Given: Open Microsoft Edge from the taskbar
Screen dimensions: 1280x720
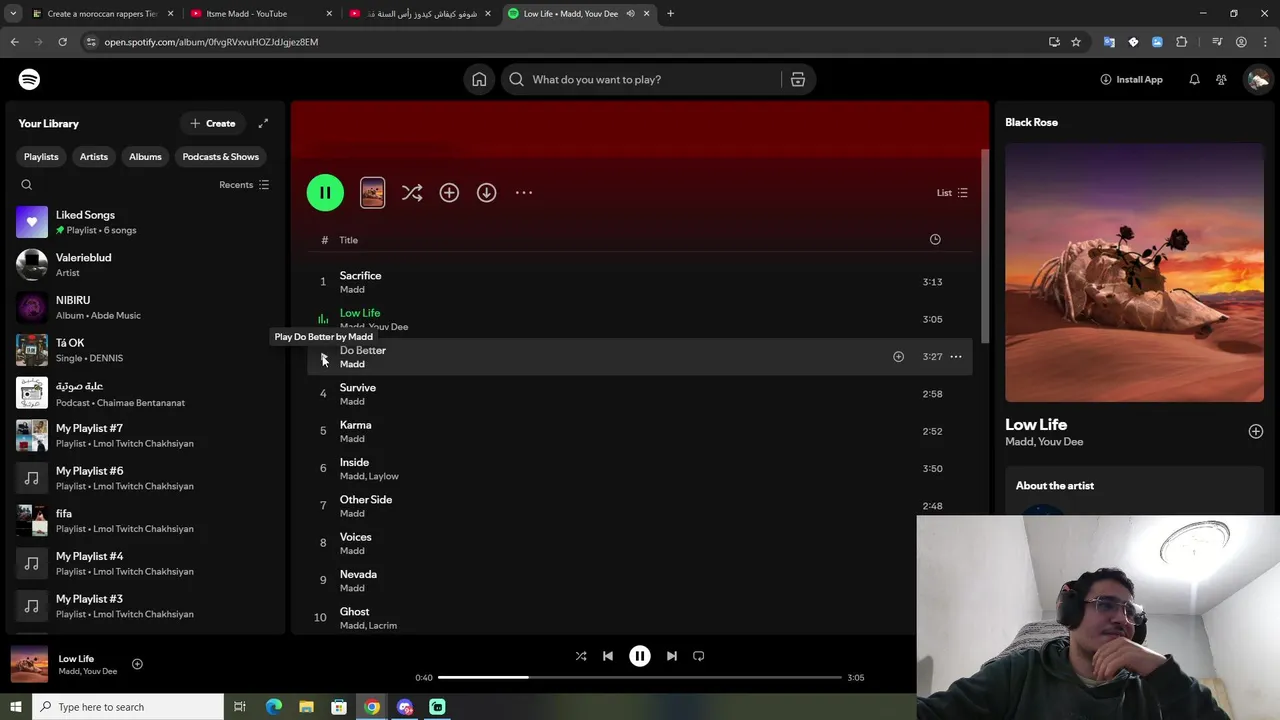Looking at the screenshot, I should pyautogui.click(x=273, y=707).
